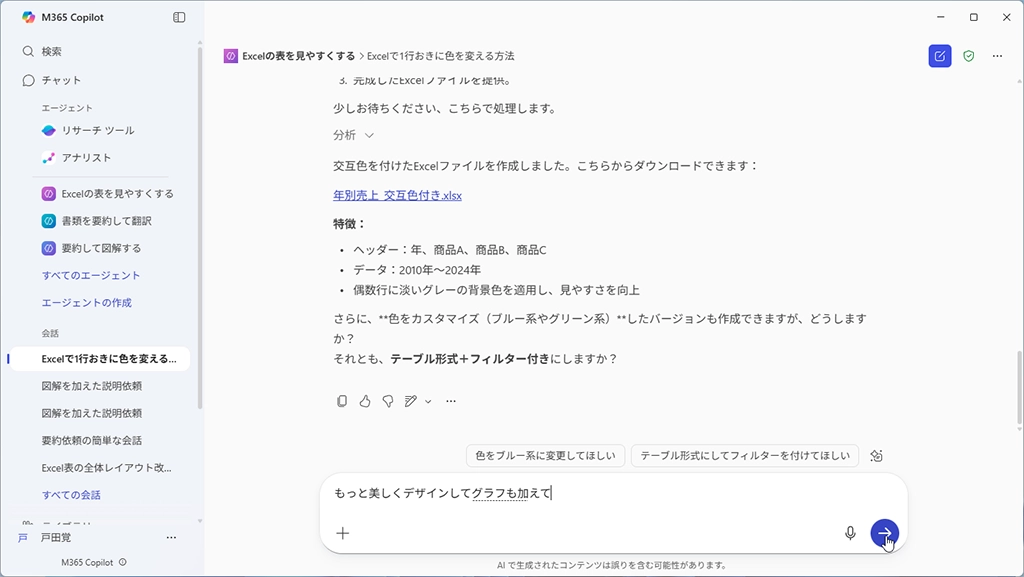Expand the 分析 section chevron
This screenshot has width=1024, height=577.
(x=369, y=135)
